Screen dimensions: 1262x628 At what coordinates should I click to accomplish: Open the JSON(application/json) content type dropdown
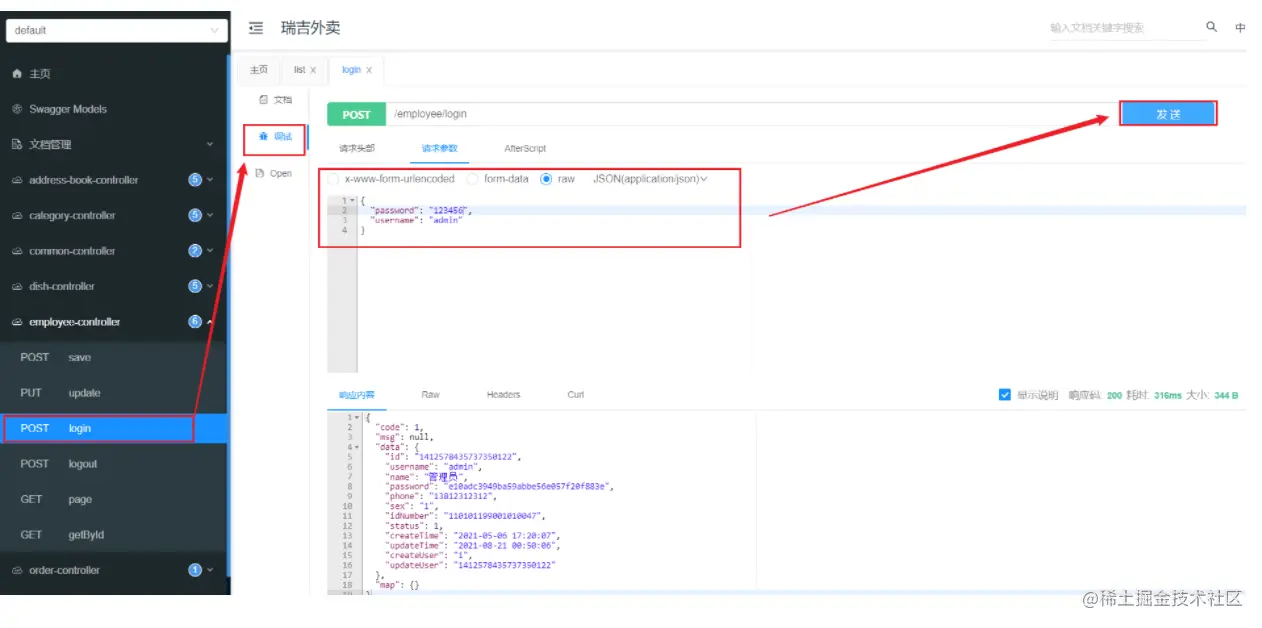pyautogui.click(x=650, y=179)
